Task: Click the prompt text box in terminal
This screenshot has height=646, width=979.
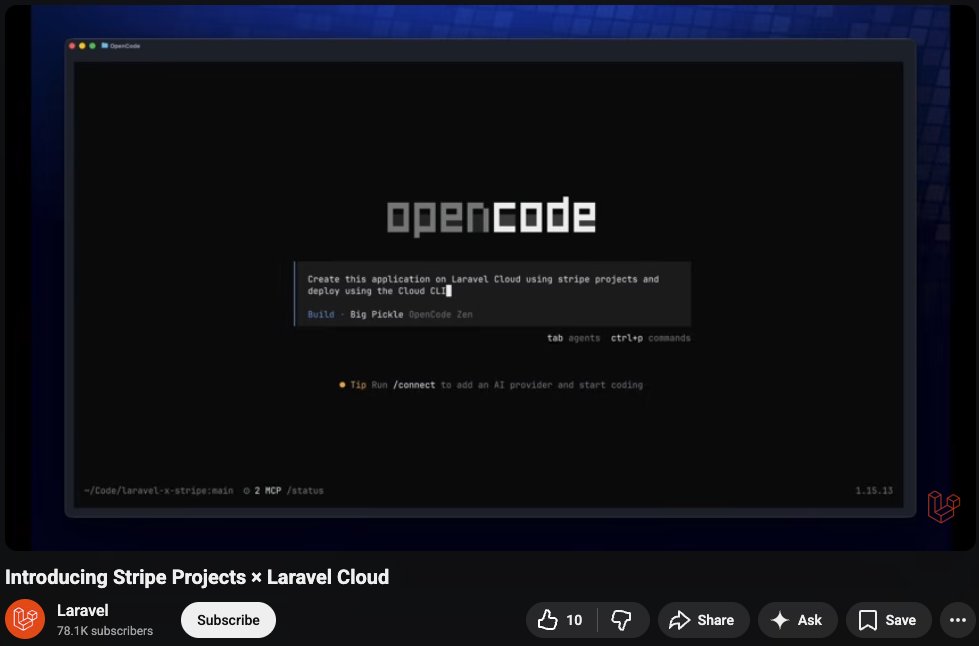Action: point(493,294)
